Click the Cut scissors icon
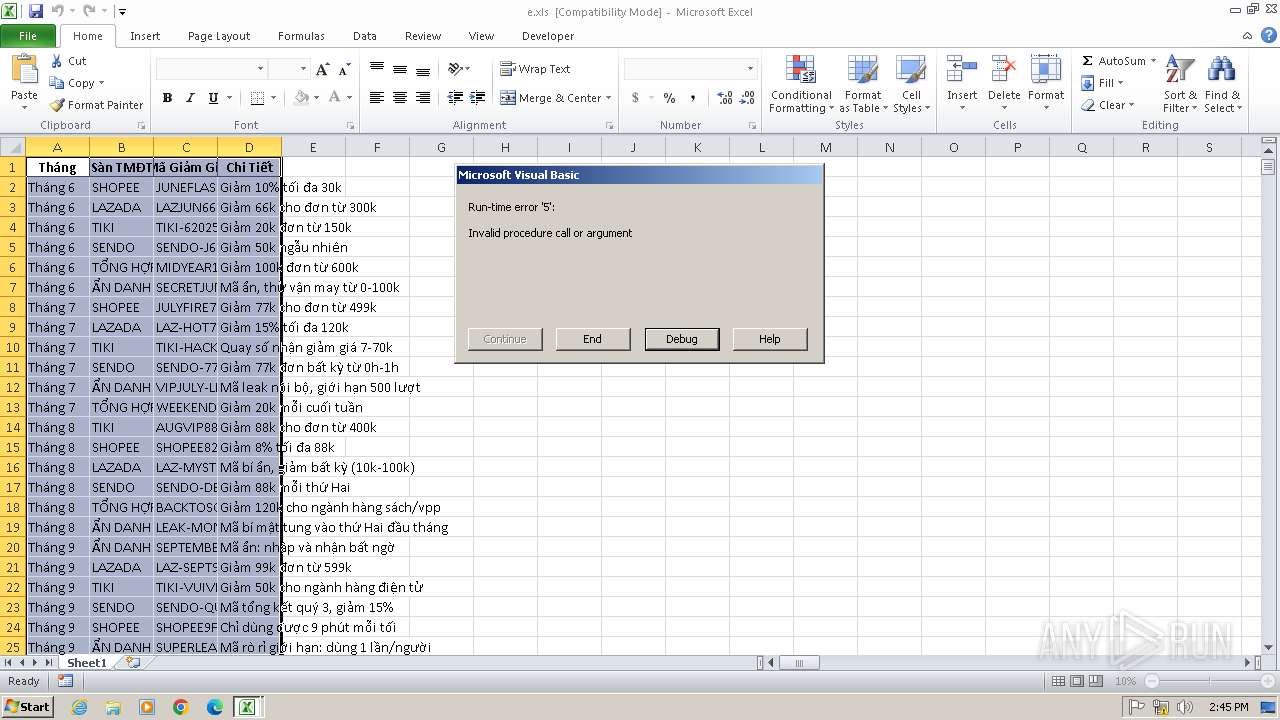 [x=56, y=61]
